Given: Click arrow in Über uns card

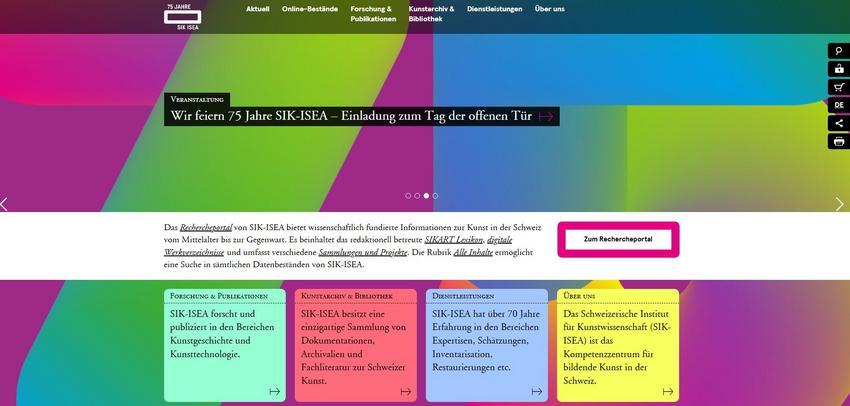Looking at the screenshot, I should 668,391.
